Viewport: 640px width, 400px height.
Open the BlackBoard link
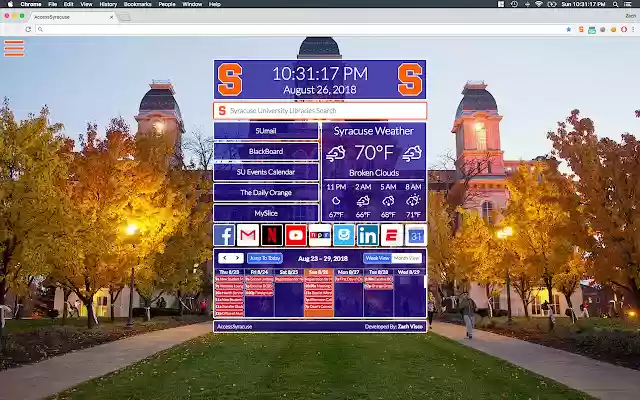click(x=266, y=151)
